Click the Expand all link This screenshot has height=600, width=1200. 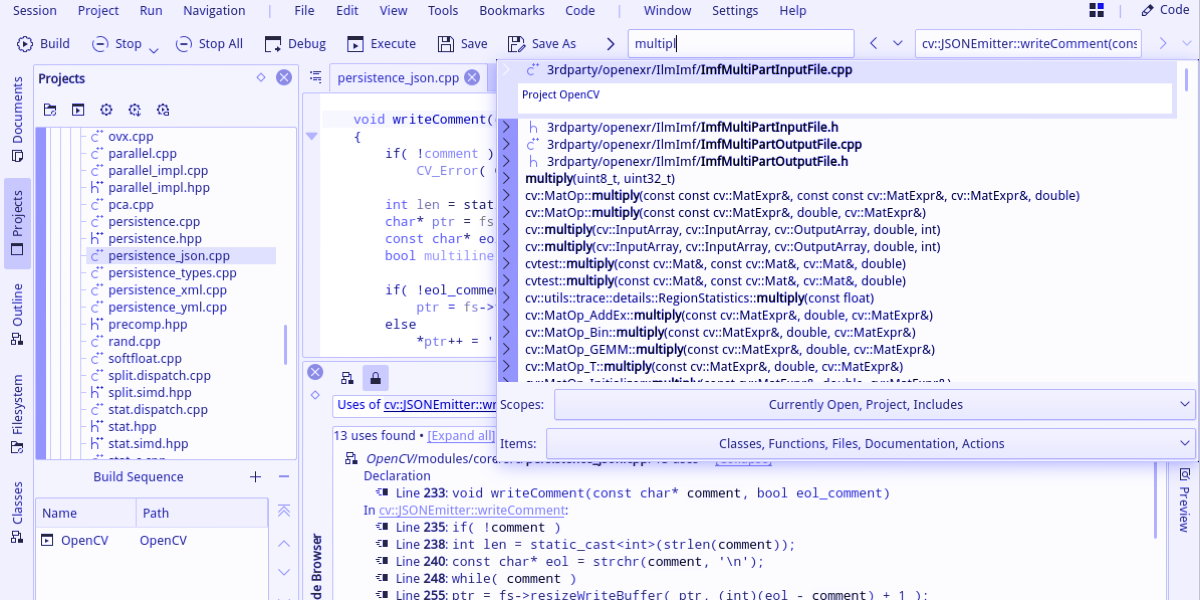460,436
